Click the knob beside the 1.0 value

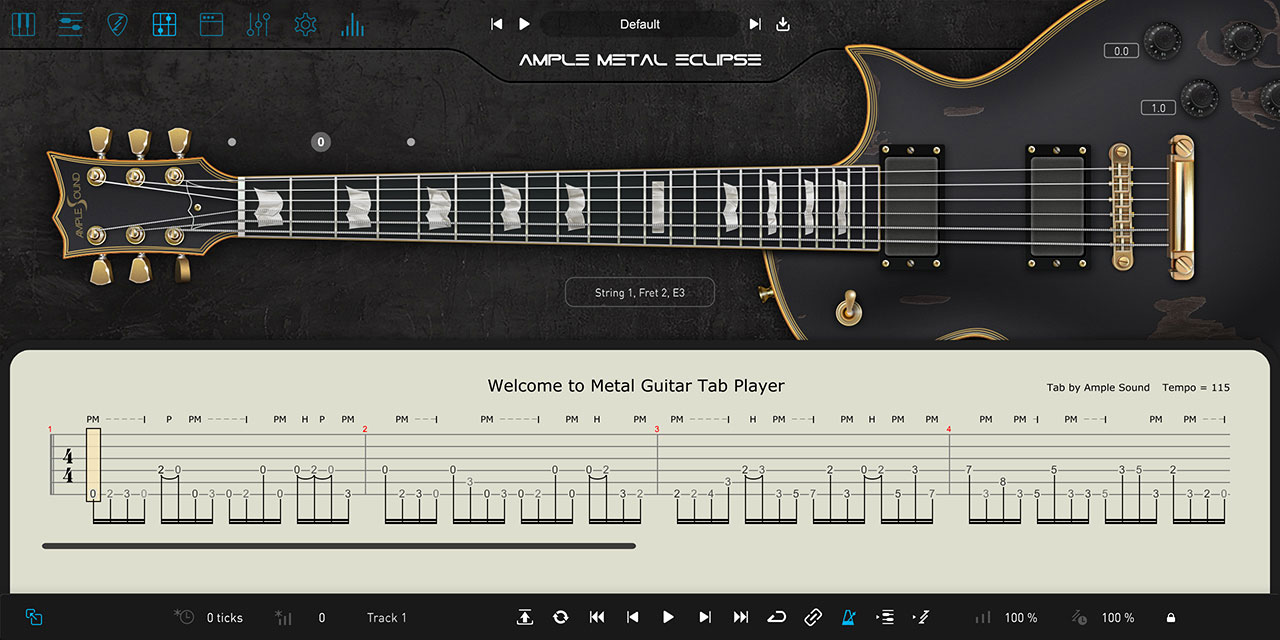click(1198, 98)
